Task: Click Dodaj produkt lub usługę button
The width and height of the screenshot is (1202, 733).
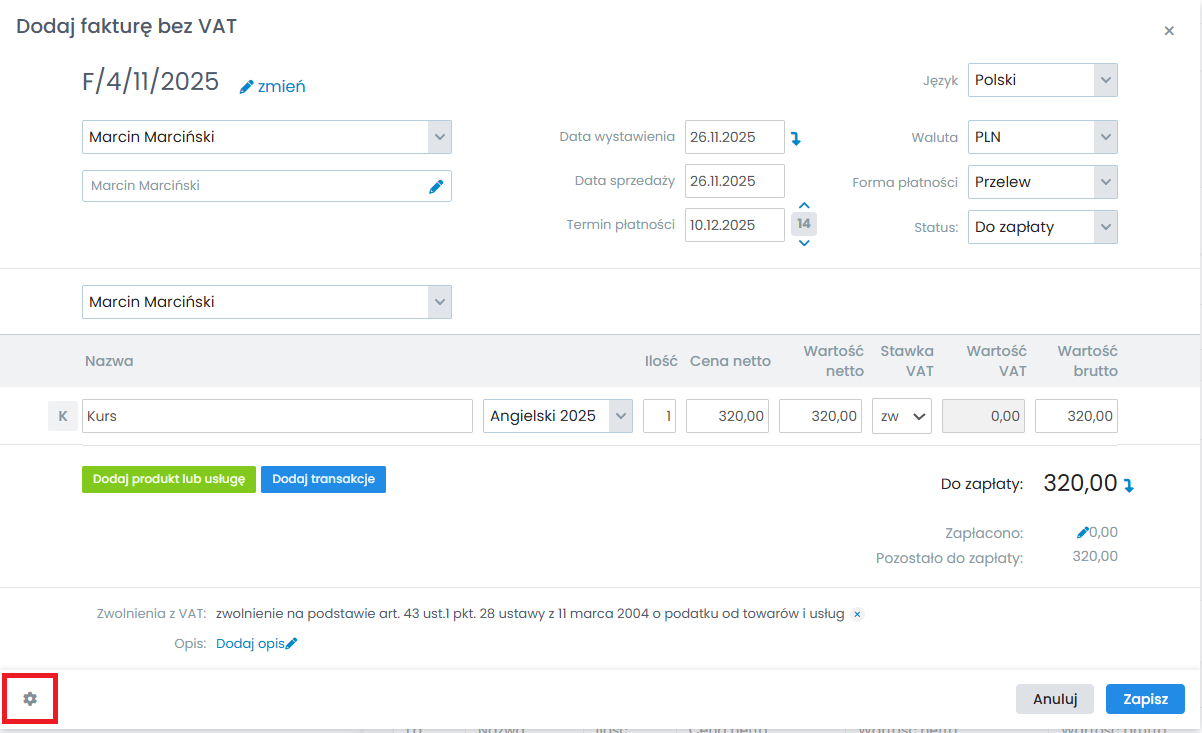Action: pos(168,480)
